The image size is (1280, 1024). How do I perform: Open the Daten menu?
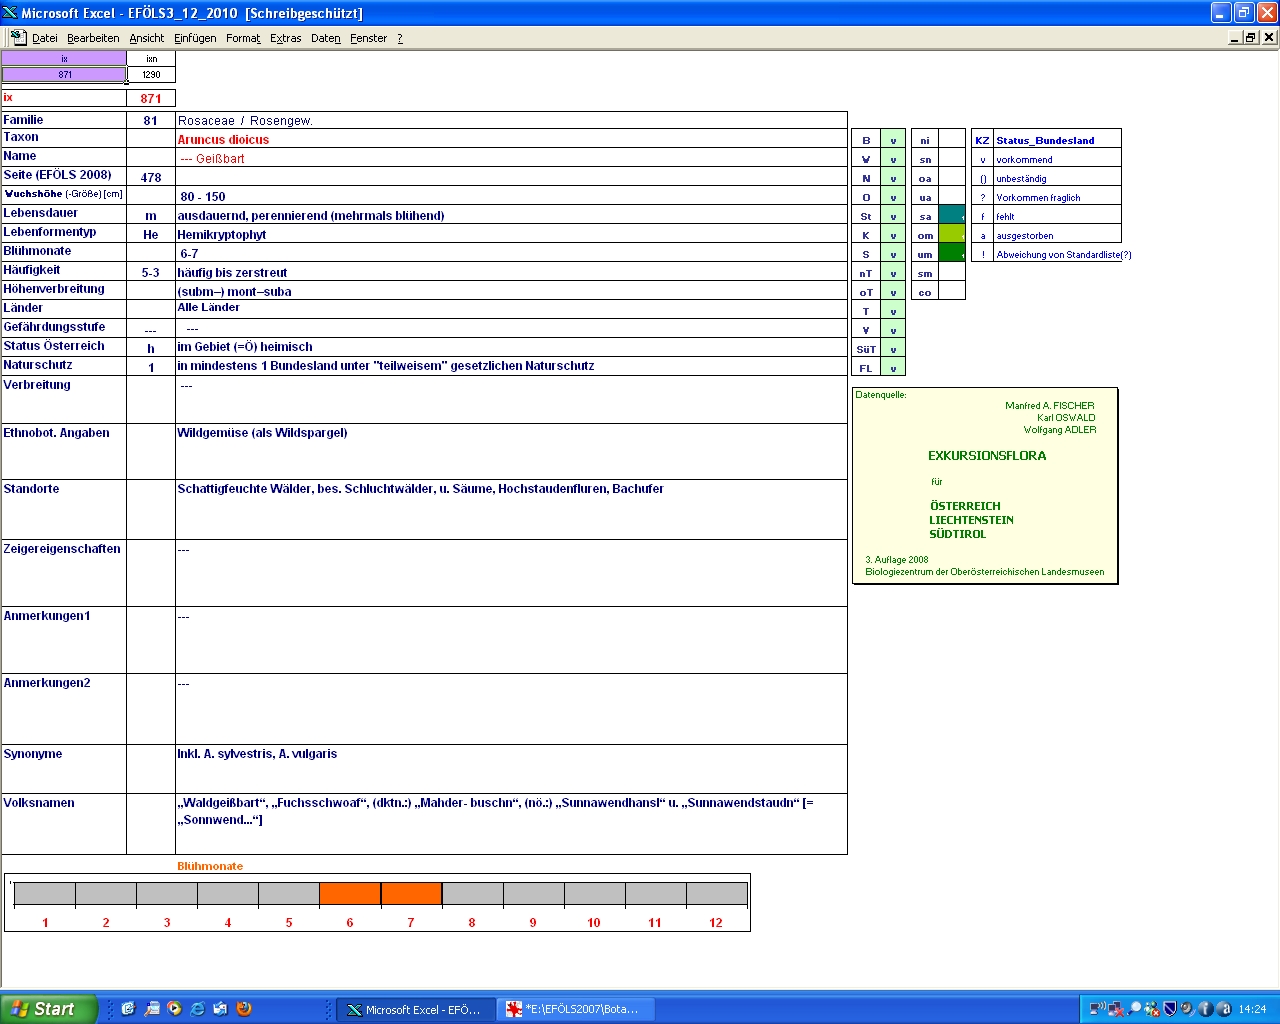click(x=326, y=38)
